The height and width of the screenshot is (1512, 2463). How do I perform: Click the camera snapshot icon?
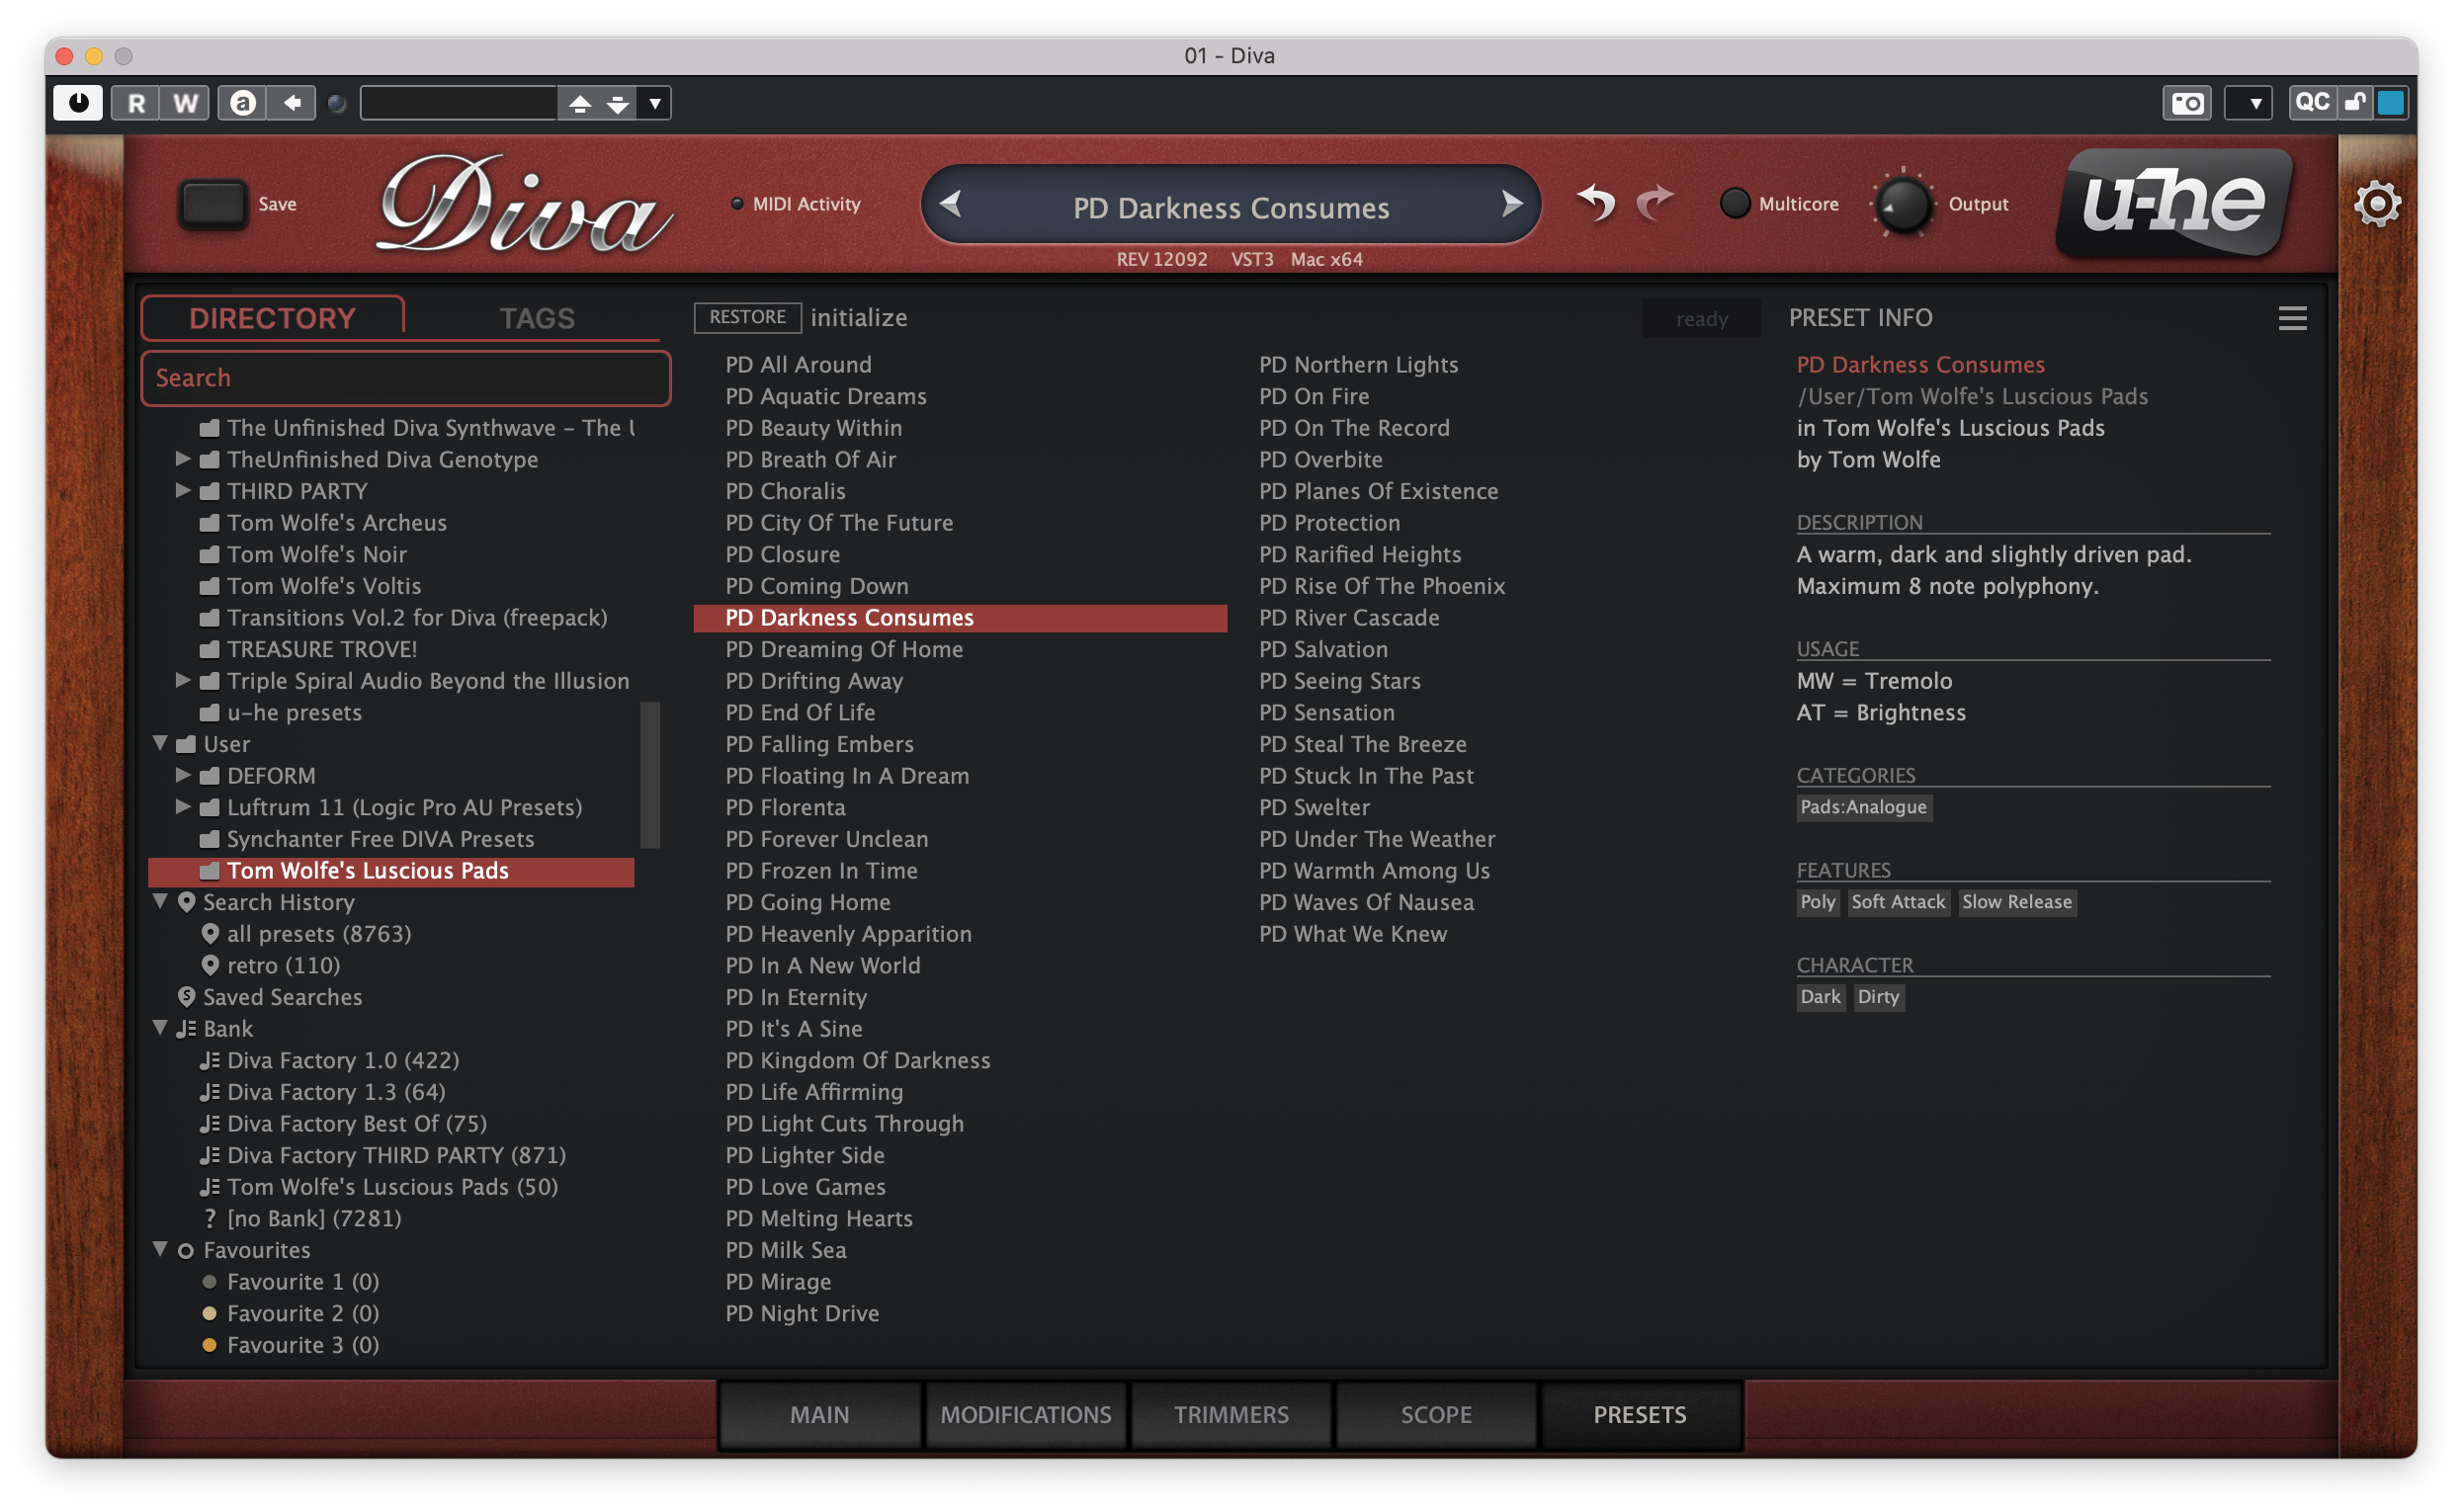pos(2186,103)
